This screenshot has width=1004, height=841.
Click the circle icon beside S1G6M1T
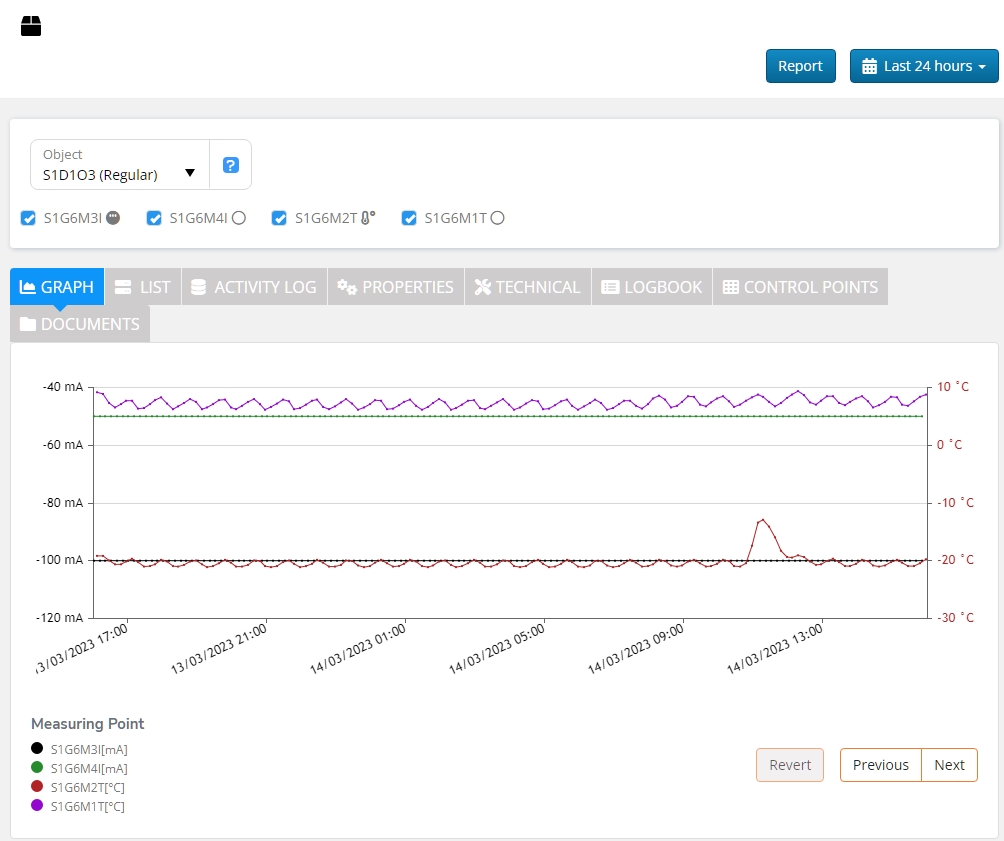(497, 218)
